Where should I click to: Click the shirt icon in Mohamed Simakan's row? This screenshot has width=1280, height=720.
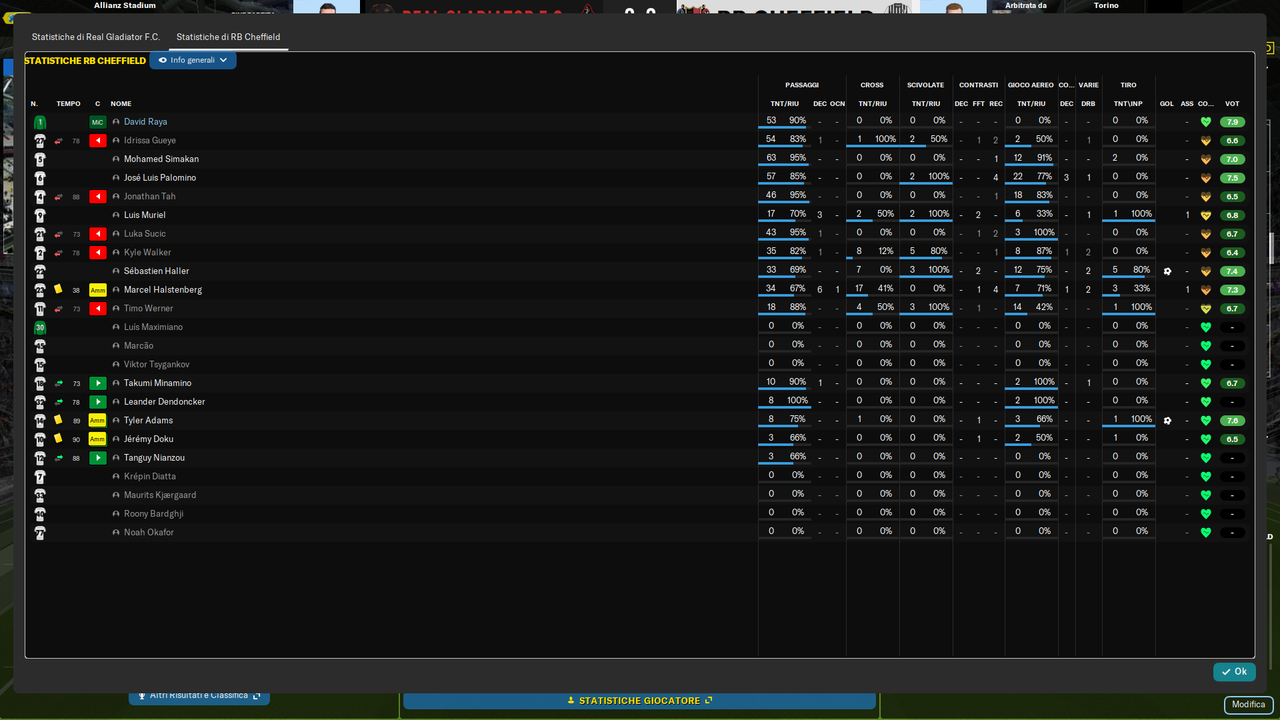[x=40, y=159]
